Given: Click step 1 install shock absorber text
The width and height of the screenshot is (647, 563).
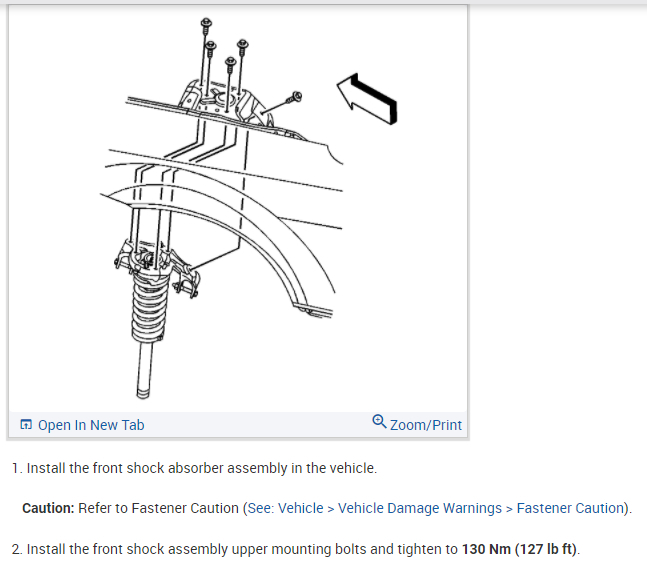Looking at the screenshot, I should pos(202,468).
